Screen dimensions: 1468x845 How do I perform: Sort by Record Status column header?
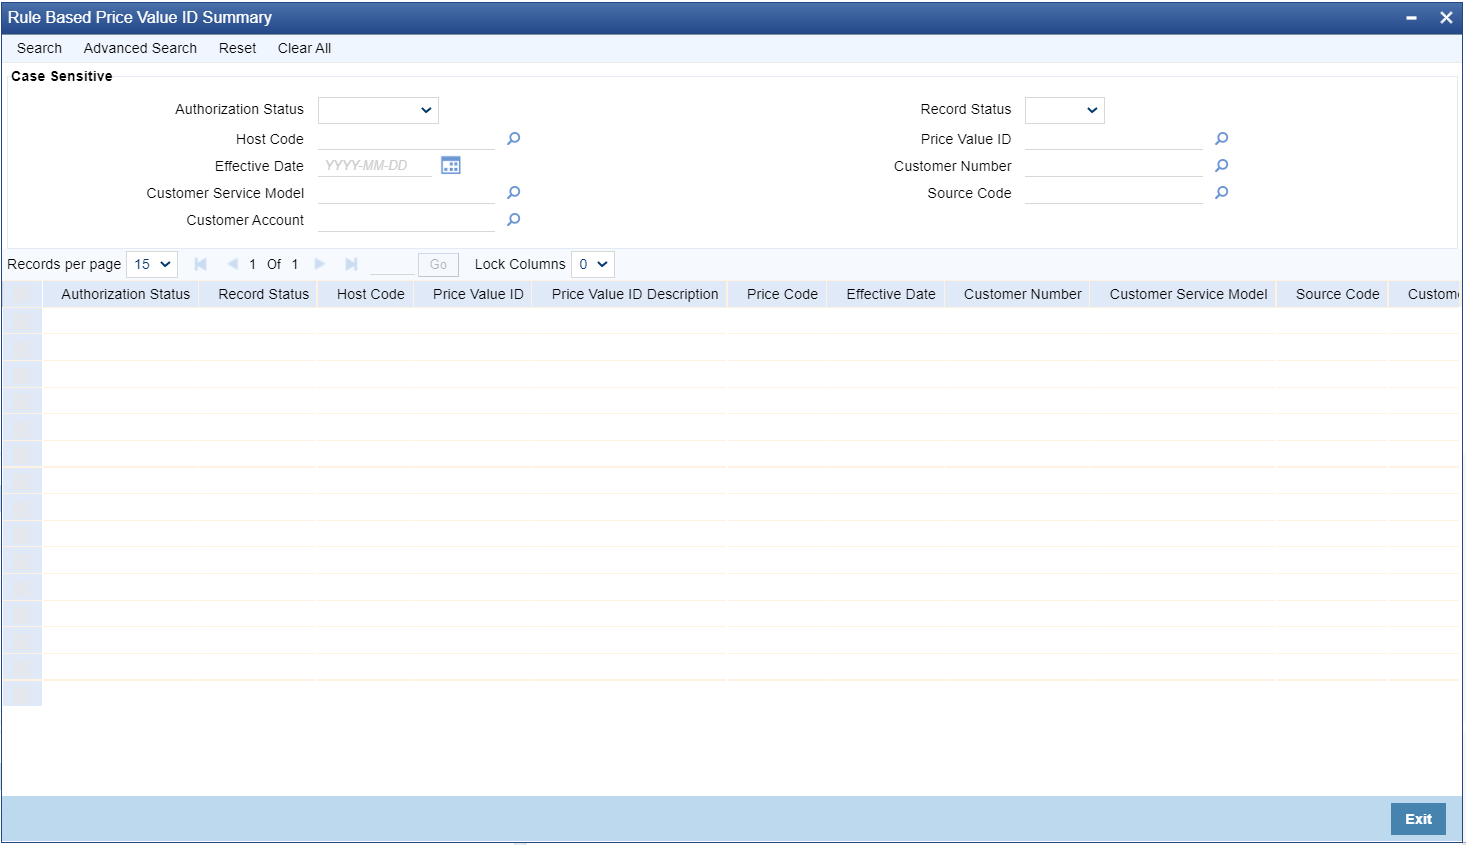(263, 294)
